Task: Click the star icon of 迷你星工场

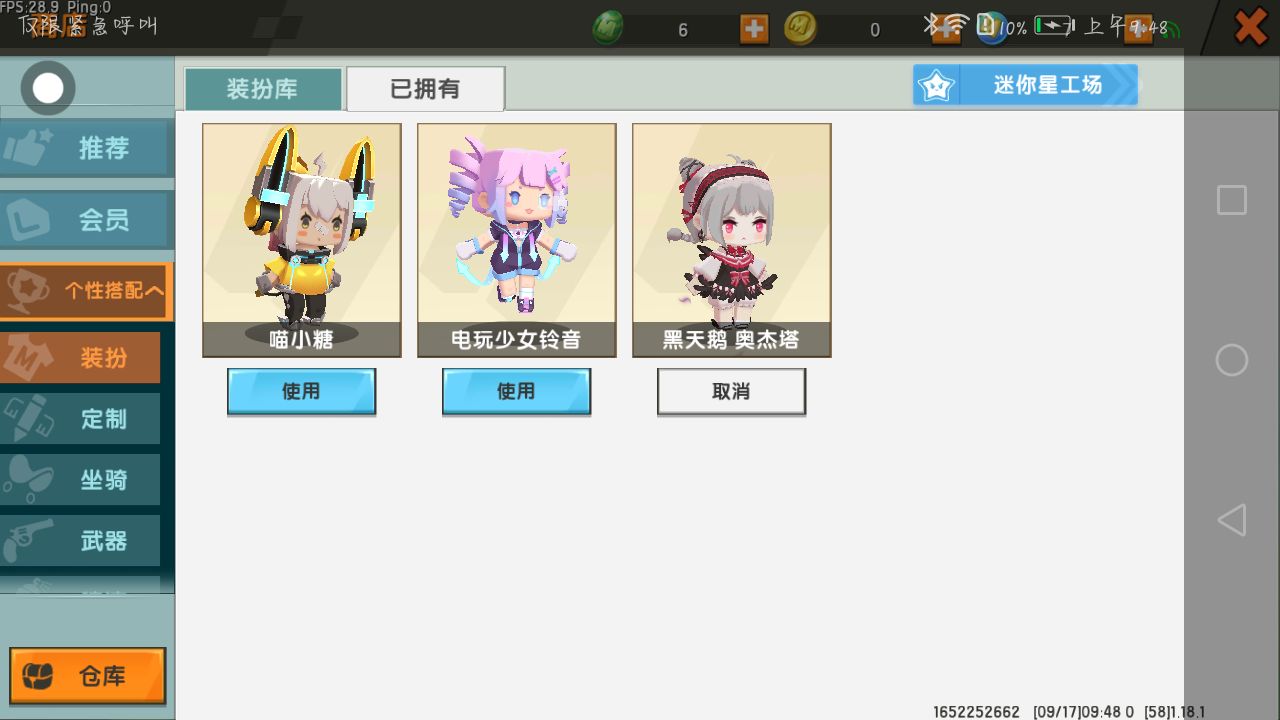Action: 937,86
